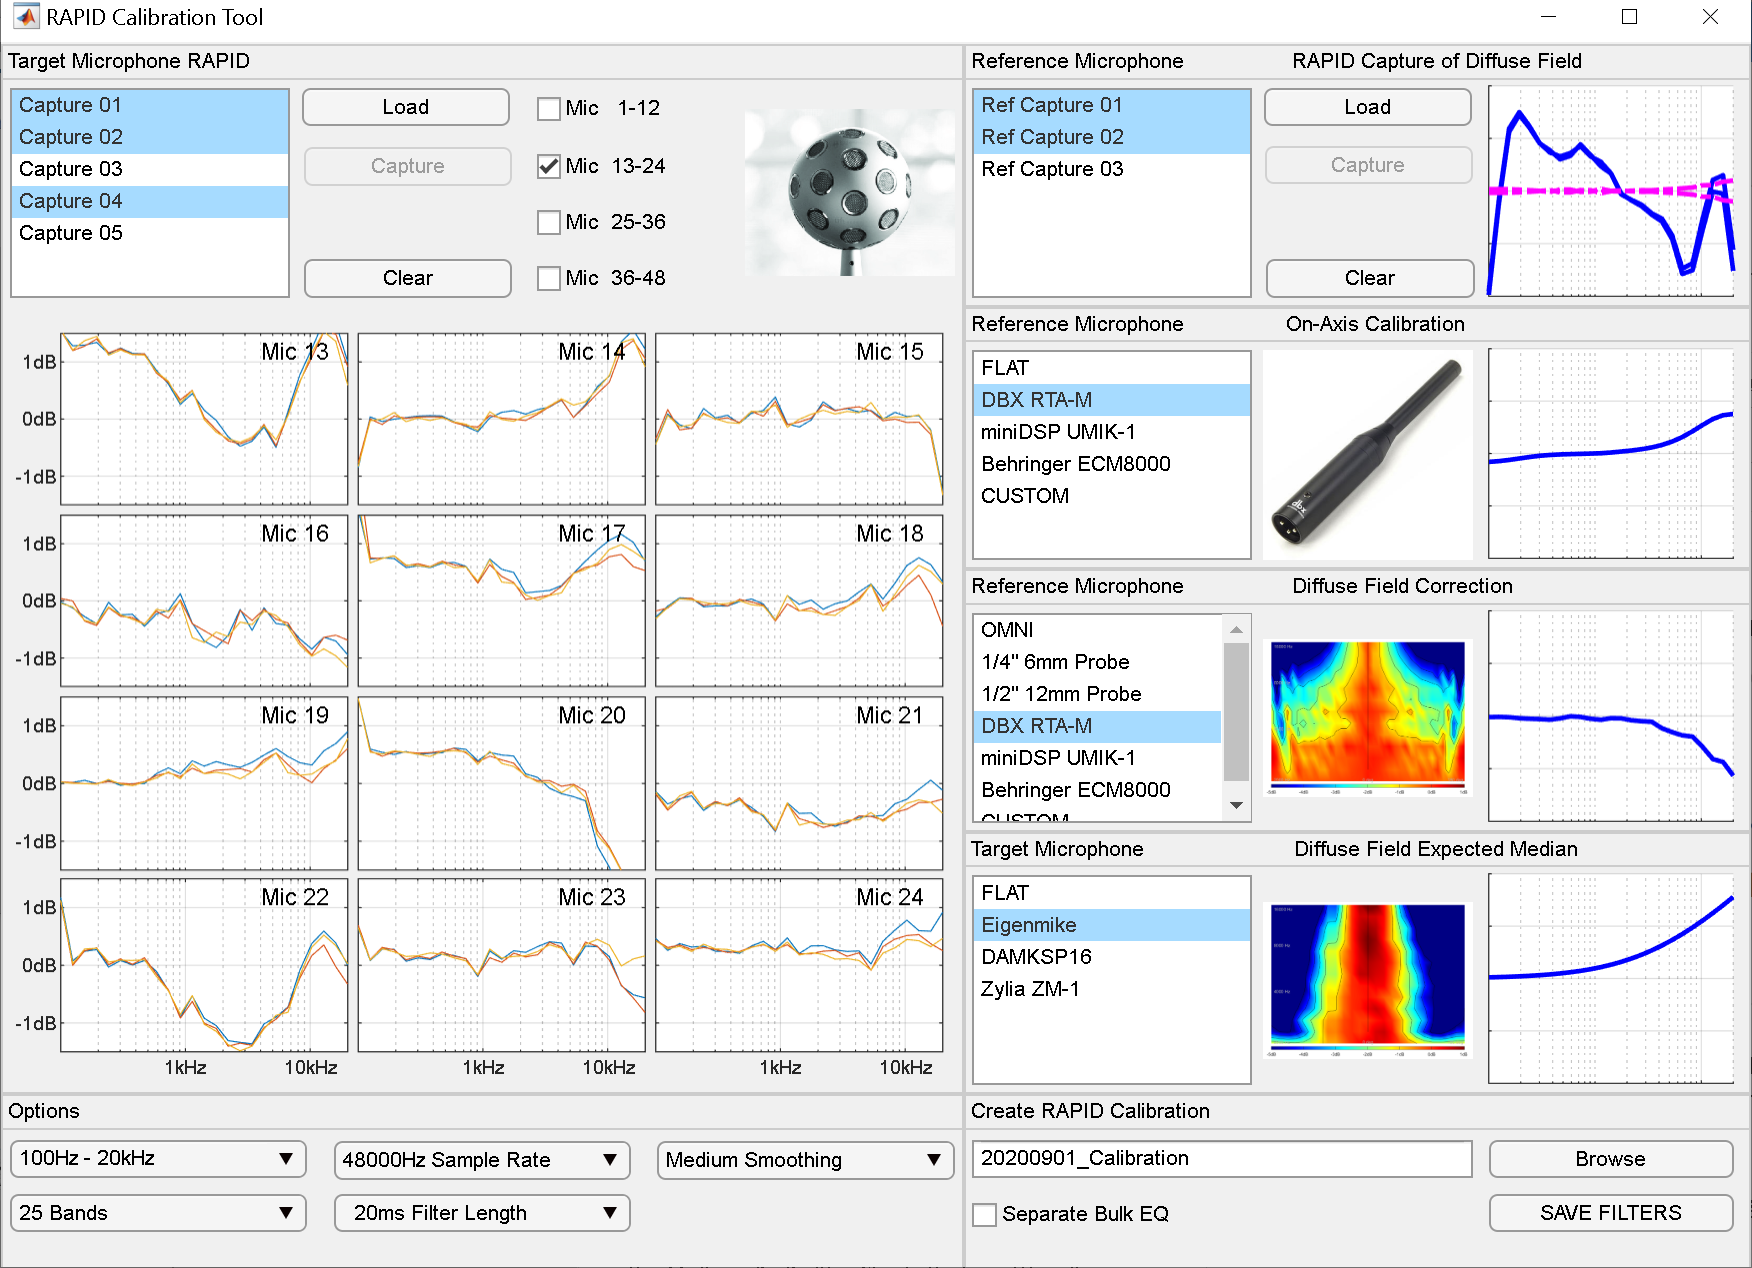Viewport: 1752px width, 1268px height.
Task: Enable the Mic 1-12 checkbox
Action: click(548, 108)
